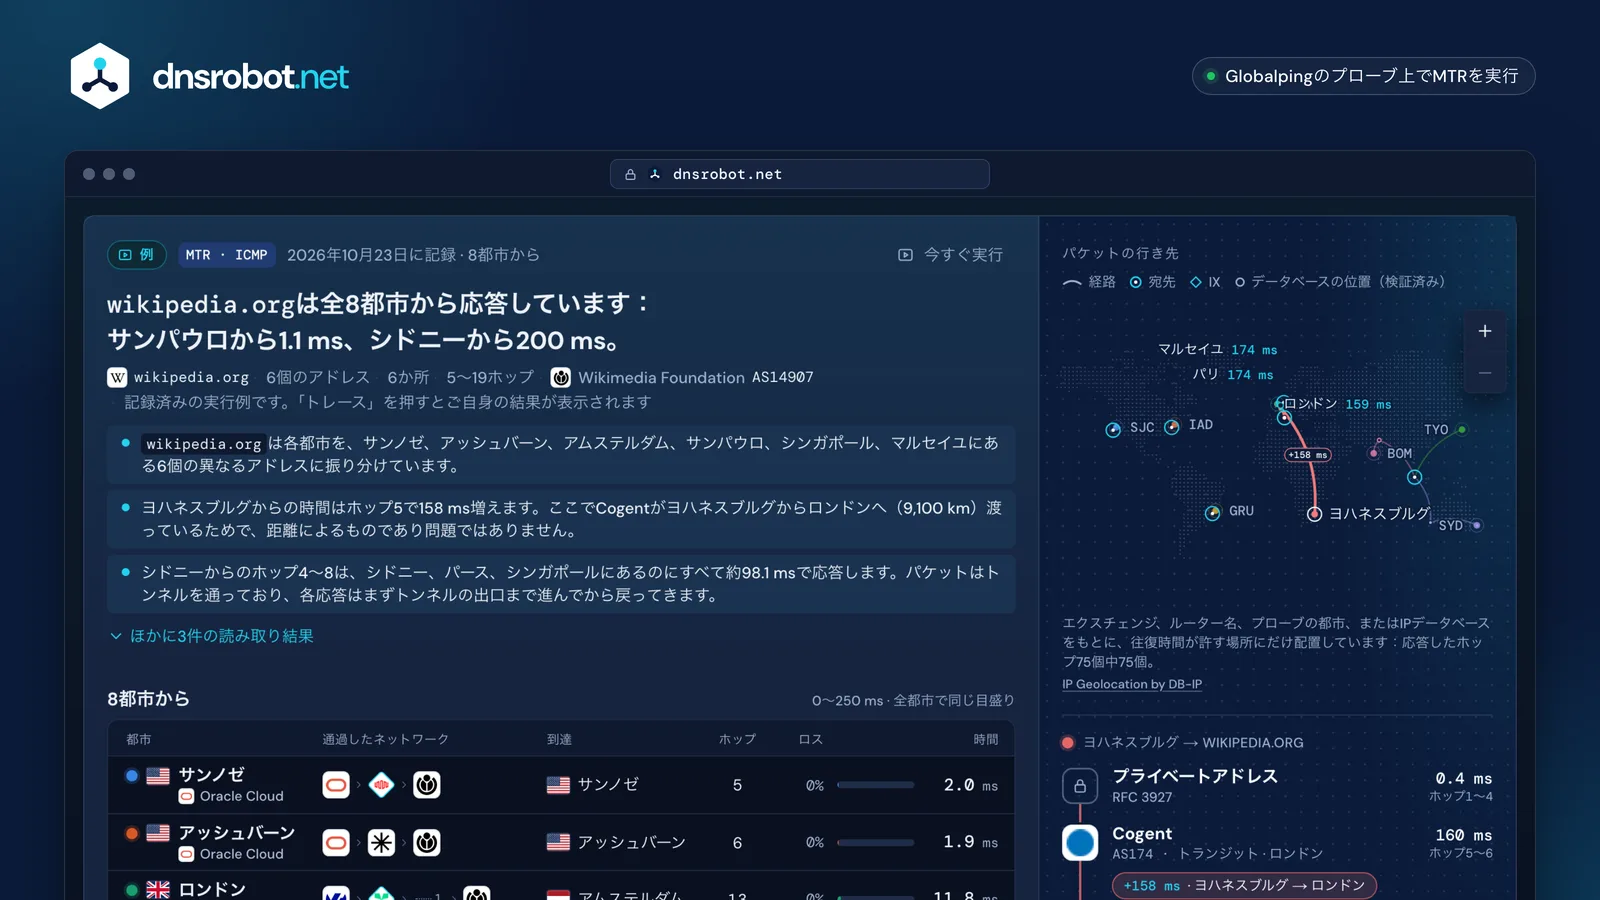Click the blue Cogent hop circle icon
Screen dimensions: 1600x900
(1080, 843)
